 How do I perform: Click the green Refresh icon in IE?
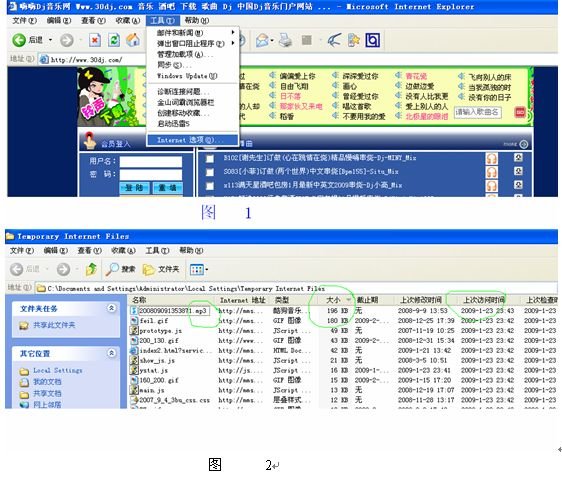click(x=114, y=40)
